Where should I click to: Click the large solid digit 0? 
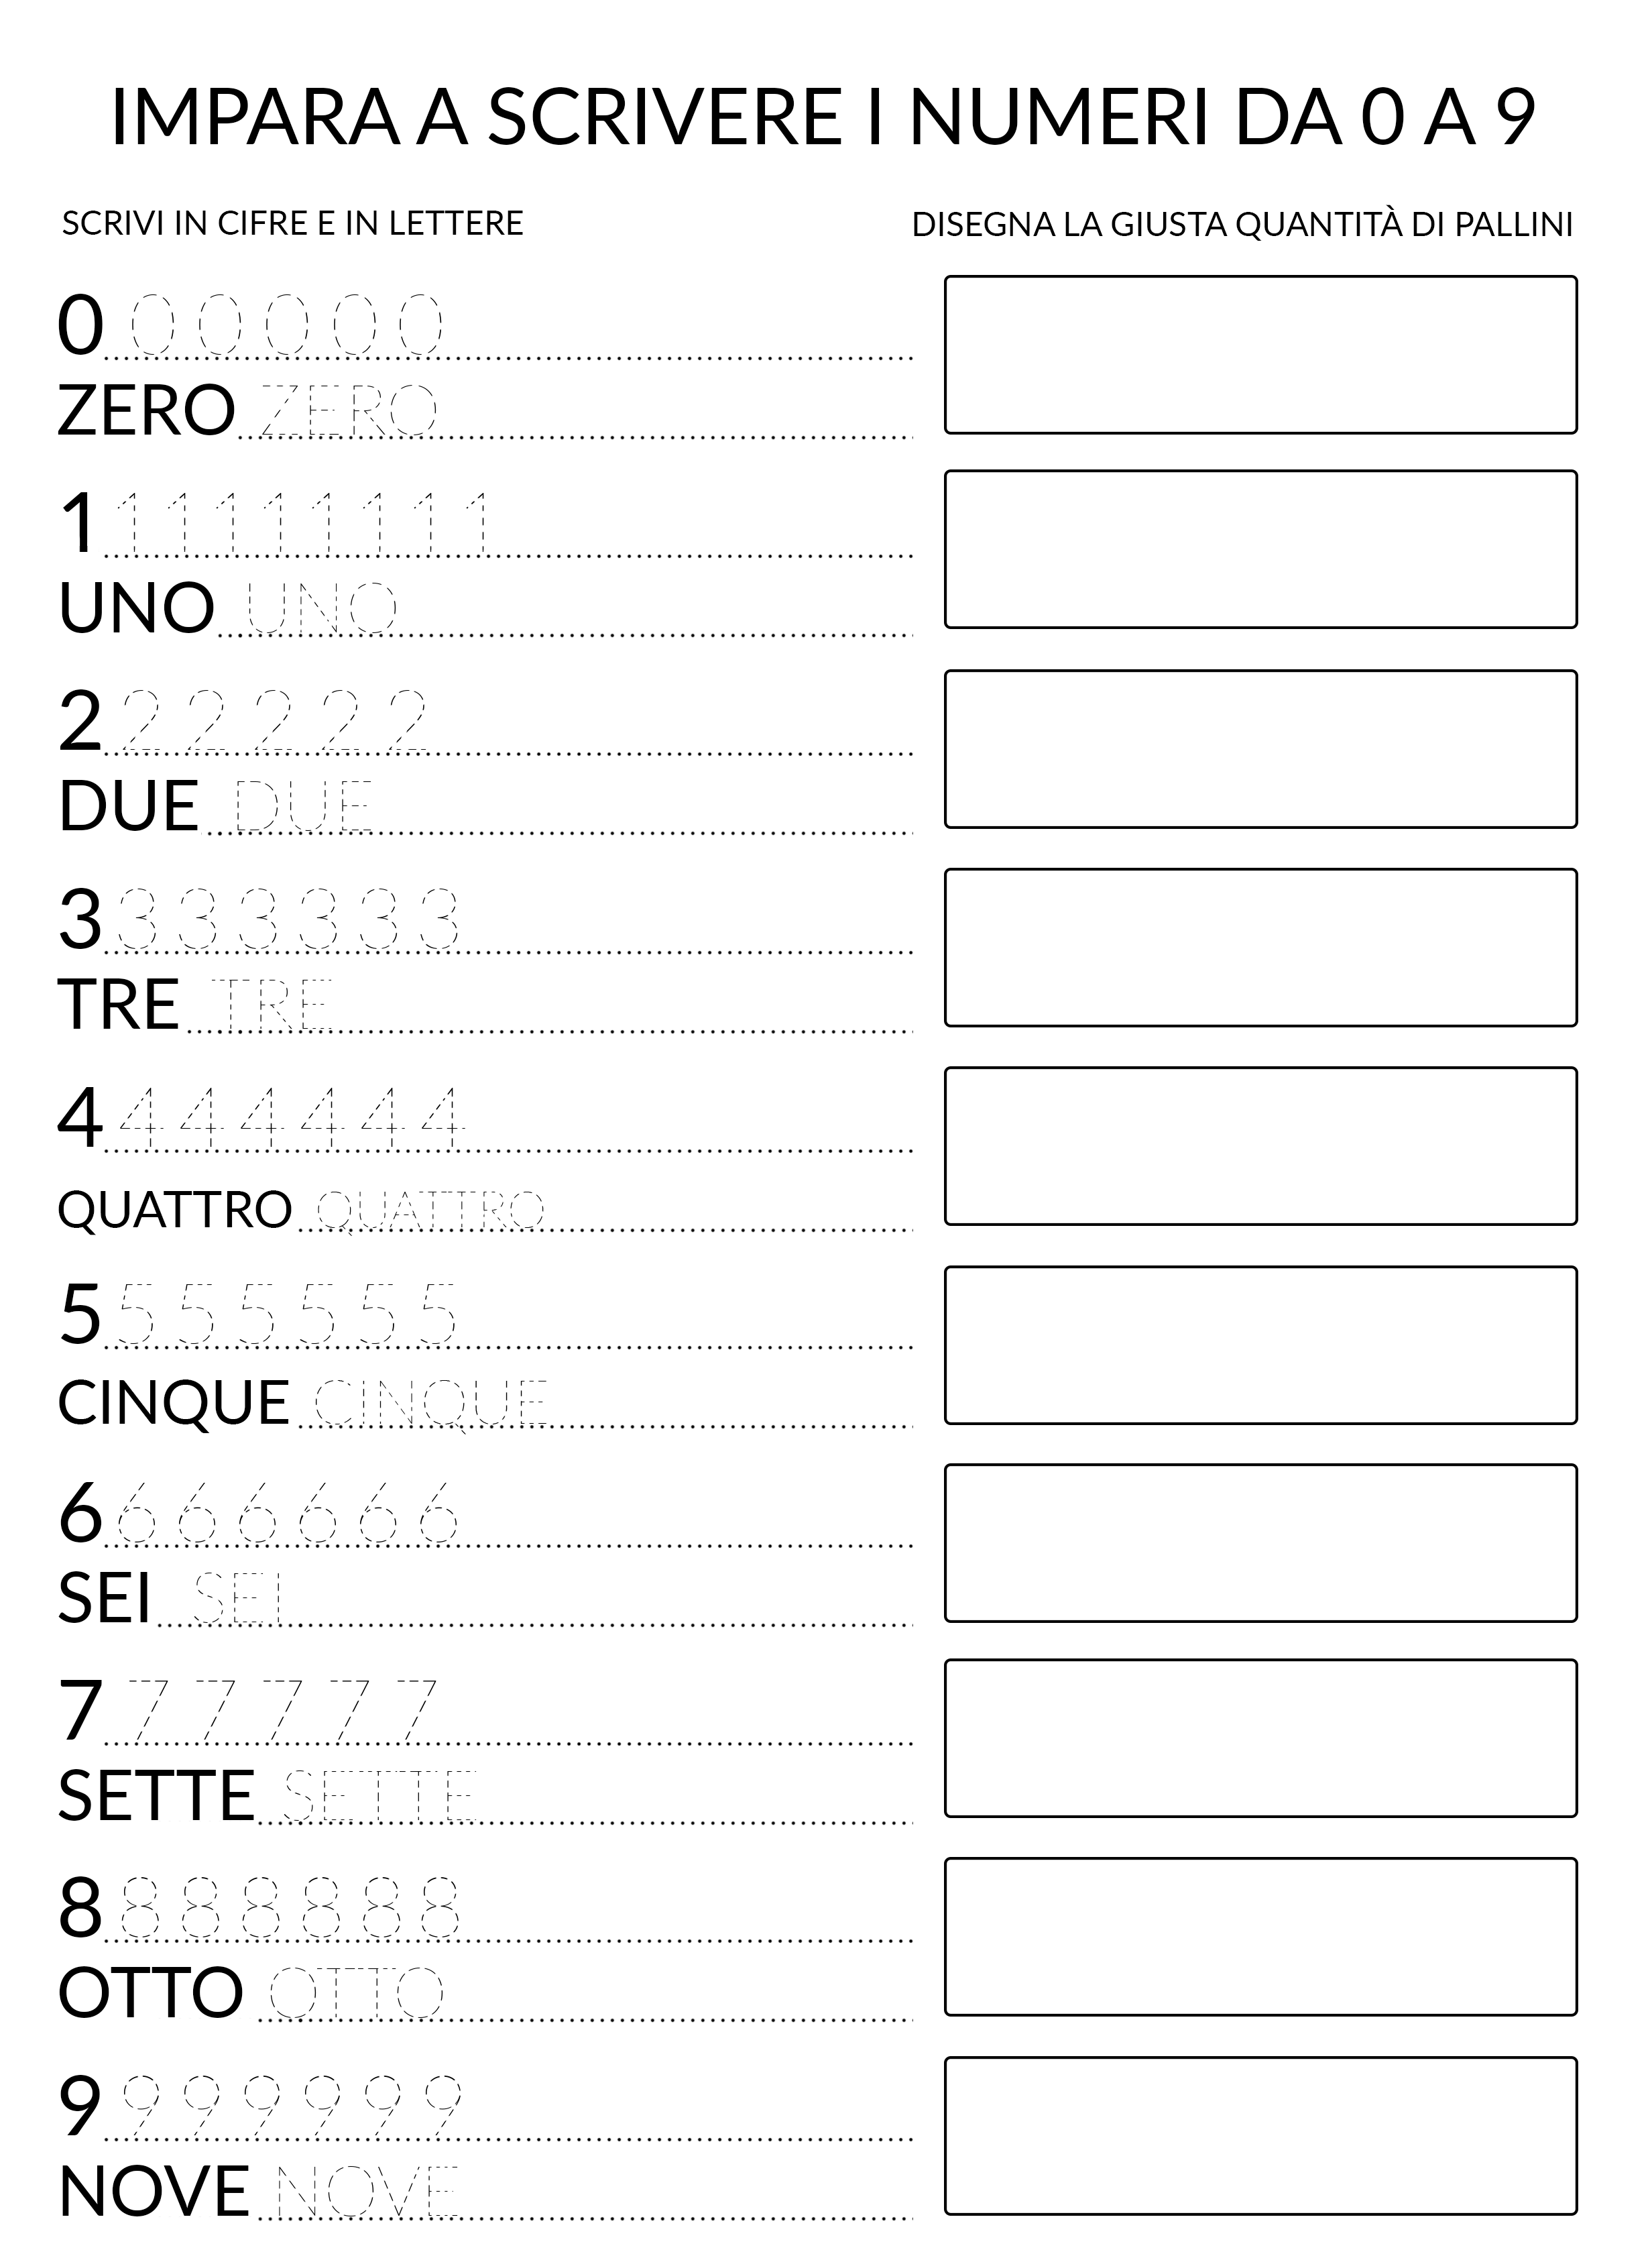coord(80,325)
